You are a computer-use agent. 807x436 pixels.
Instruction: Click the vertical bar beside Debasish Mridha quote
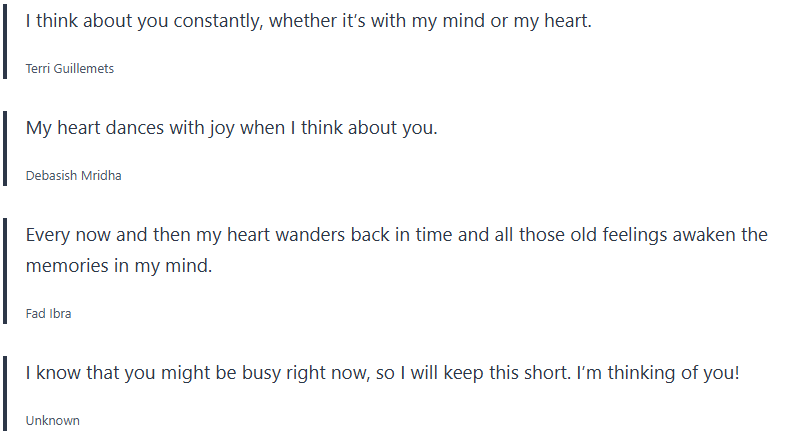point(5,149)
